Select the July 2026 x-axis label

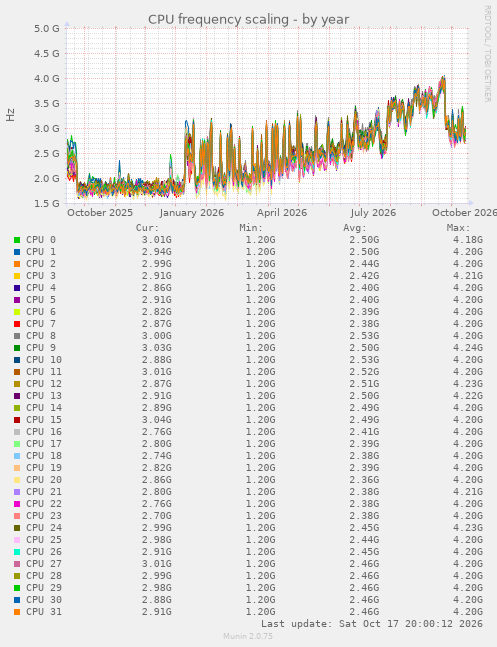pos(373,213)
